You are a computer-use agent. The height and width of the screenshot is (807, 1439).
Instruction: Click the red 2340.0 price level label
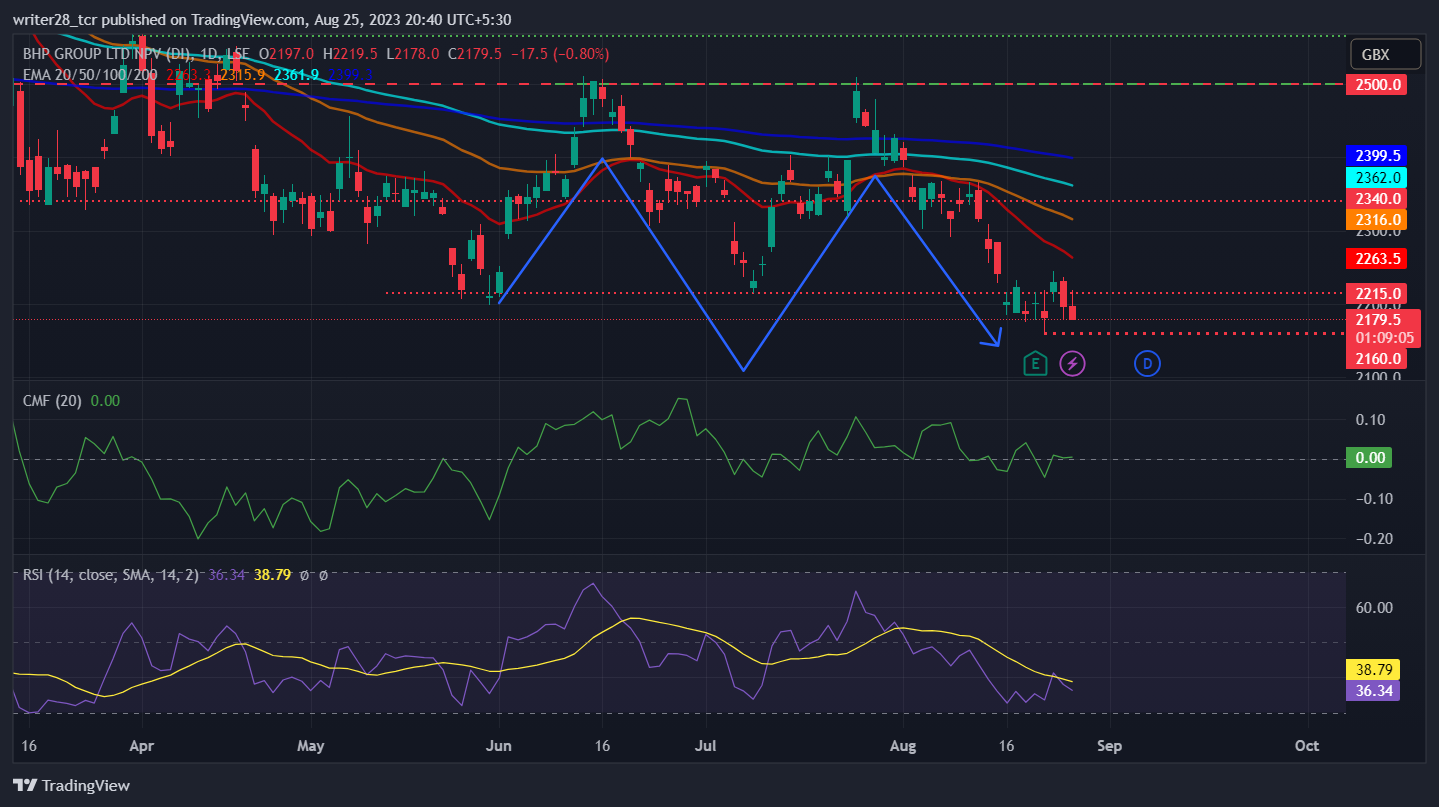click(x=1377, y=199)
